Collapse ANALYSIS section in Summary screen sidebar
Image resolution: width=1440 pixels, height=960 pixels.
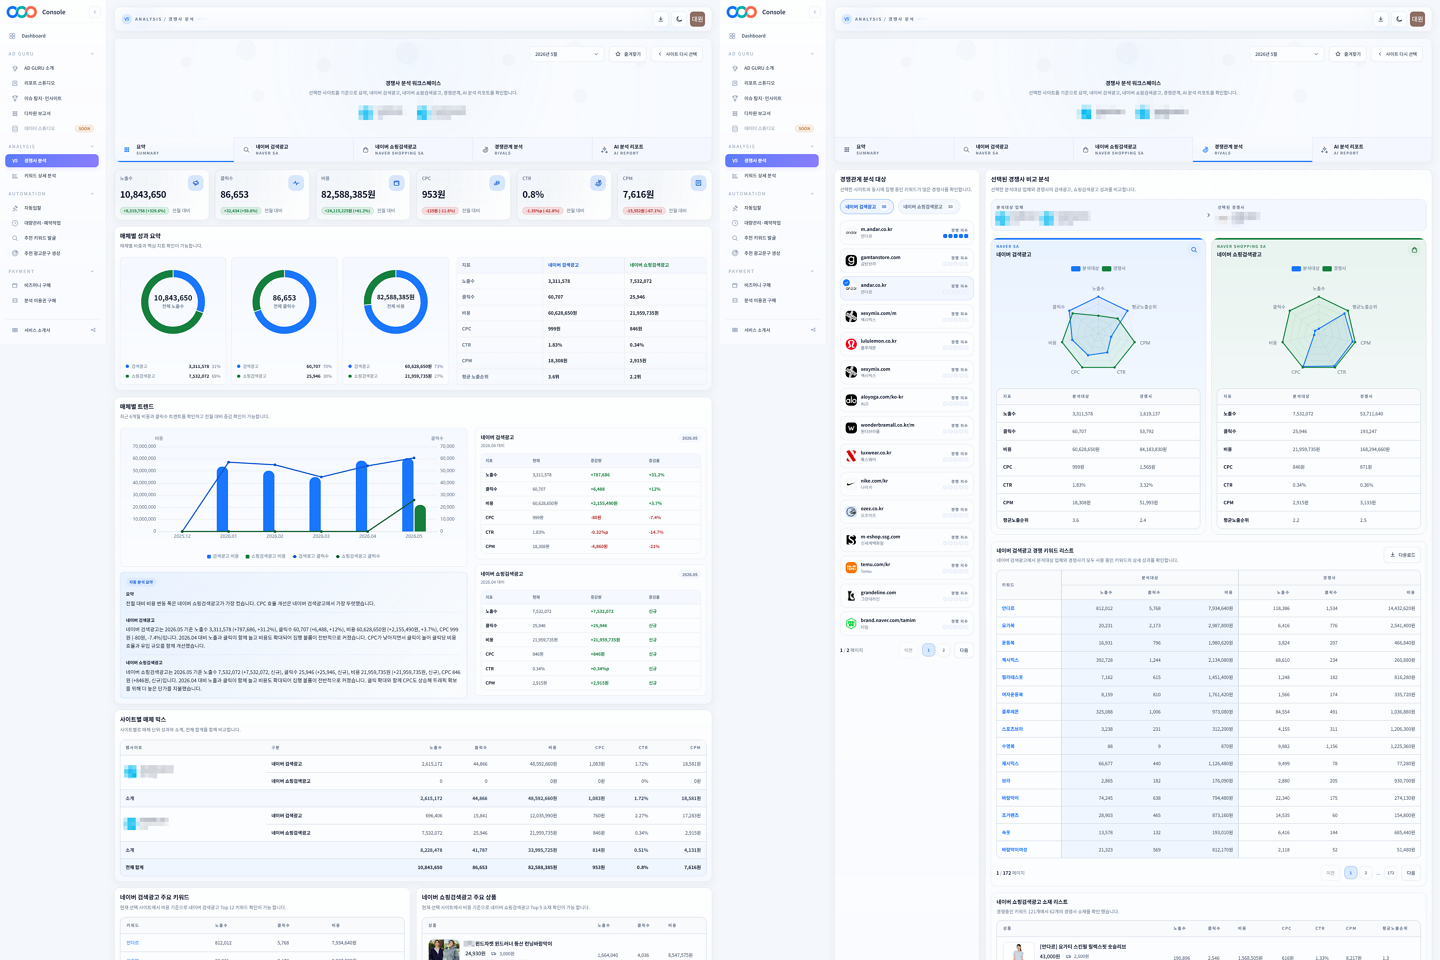tap(92, 147)
